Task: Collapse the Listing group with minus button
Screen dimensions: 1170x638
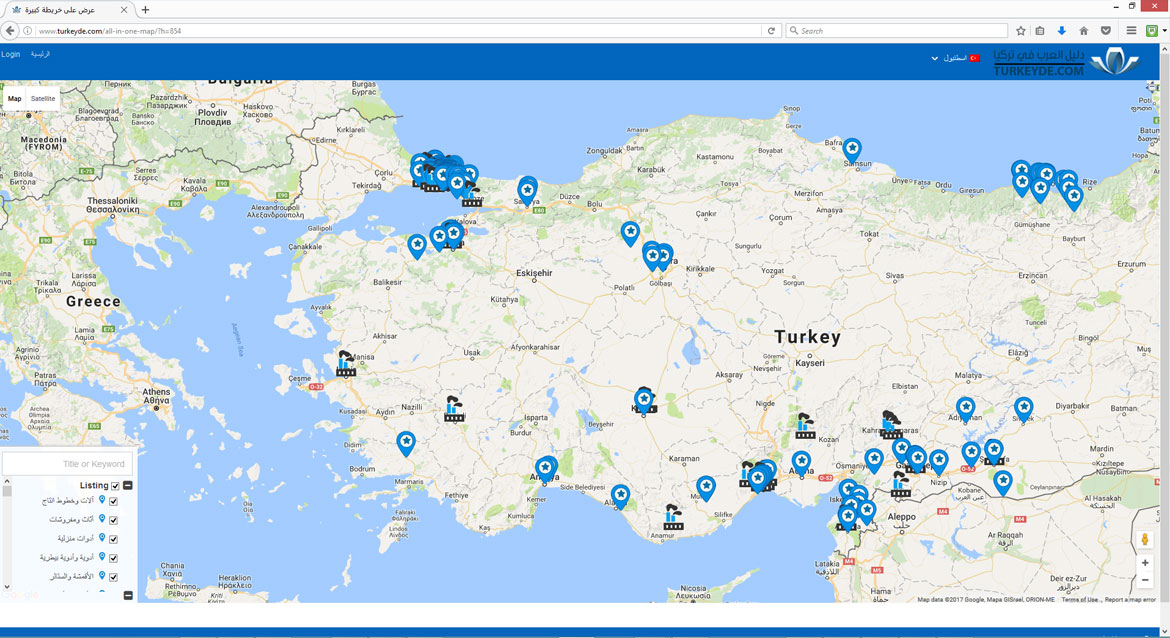Action: 128,486
